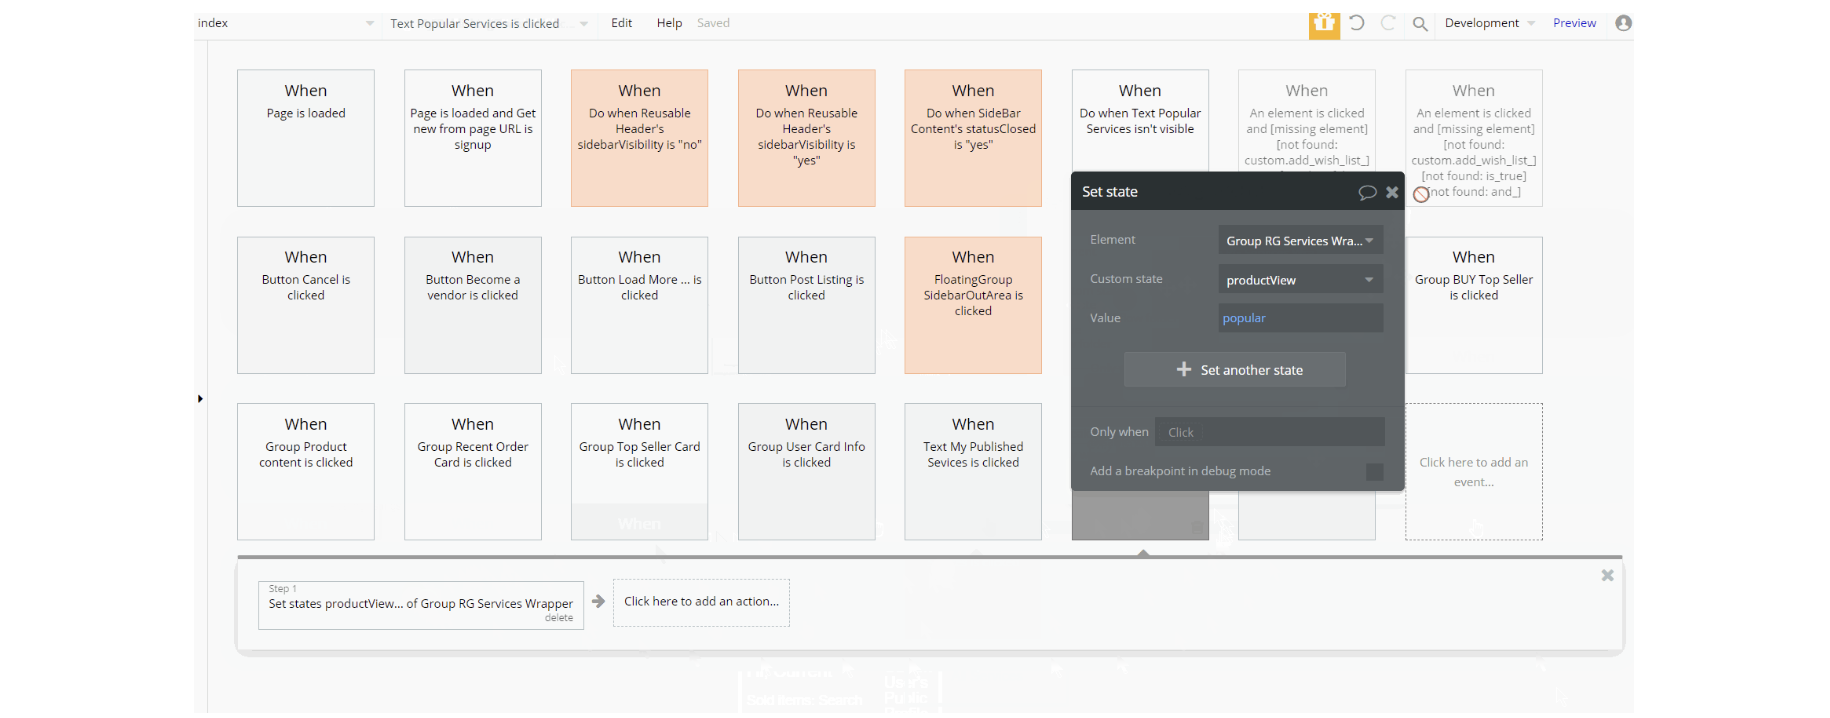
Task: Open the Element dropdown Group RG Services
Action: click(x=1300, y=241)
